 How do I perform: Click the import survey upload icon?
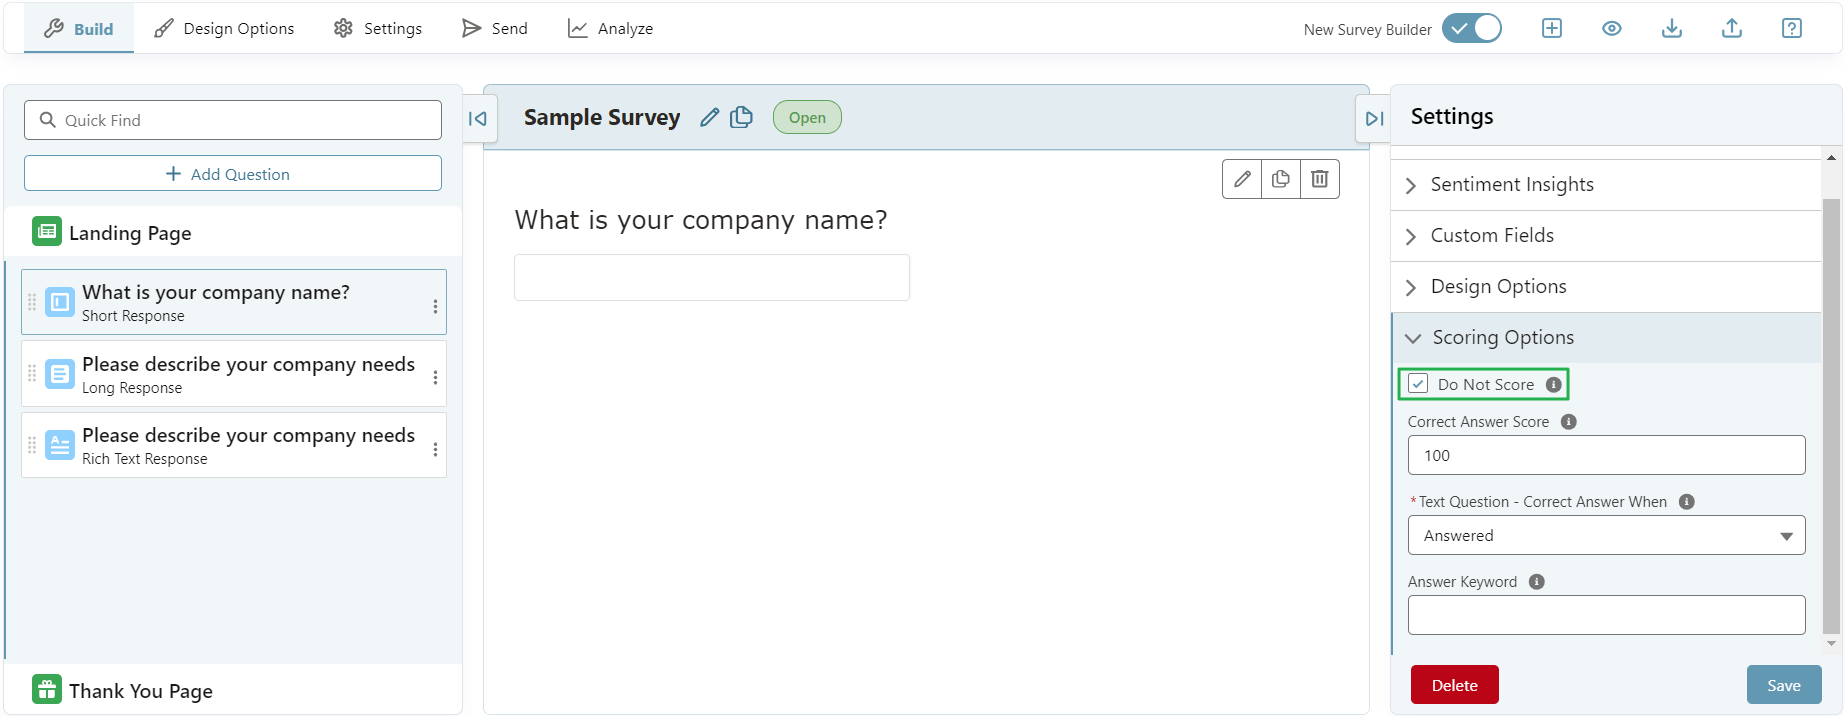1731,28
